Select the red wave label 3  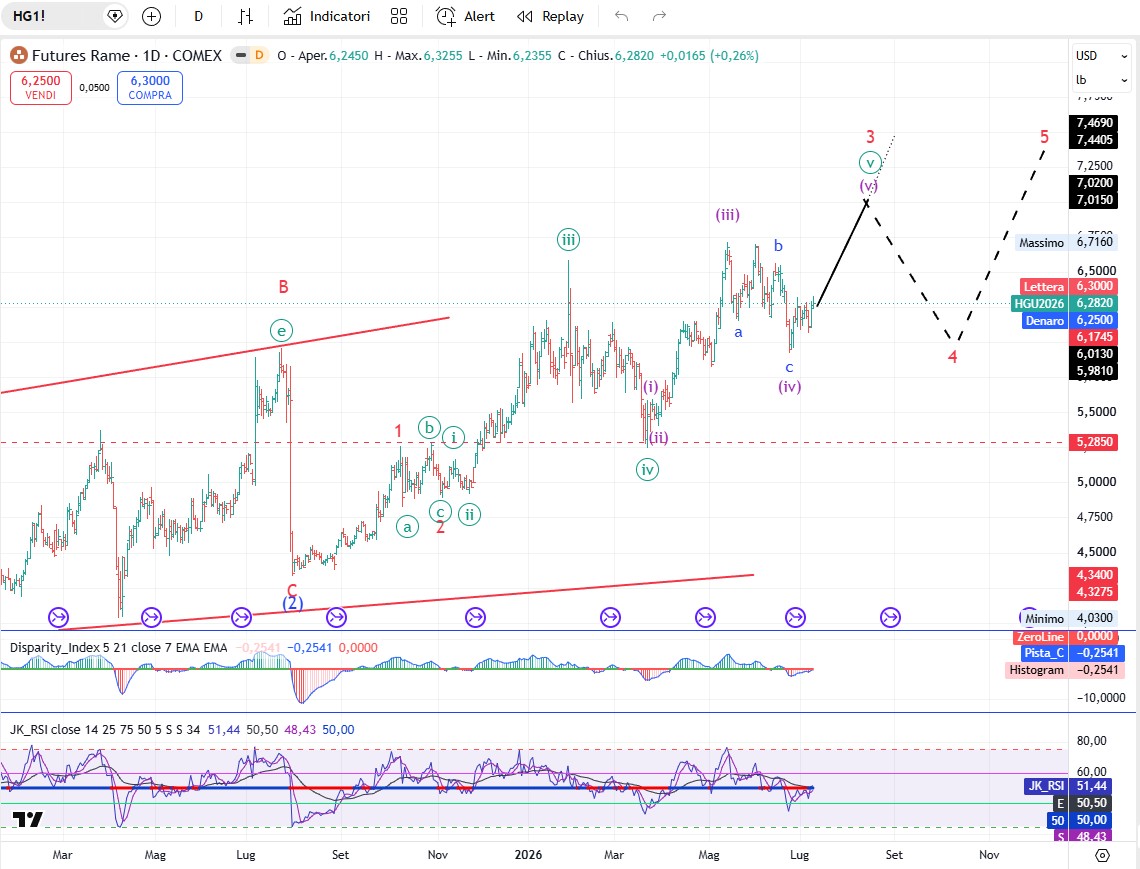(870, 137)
